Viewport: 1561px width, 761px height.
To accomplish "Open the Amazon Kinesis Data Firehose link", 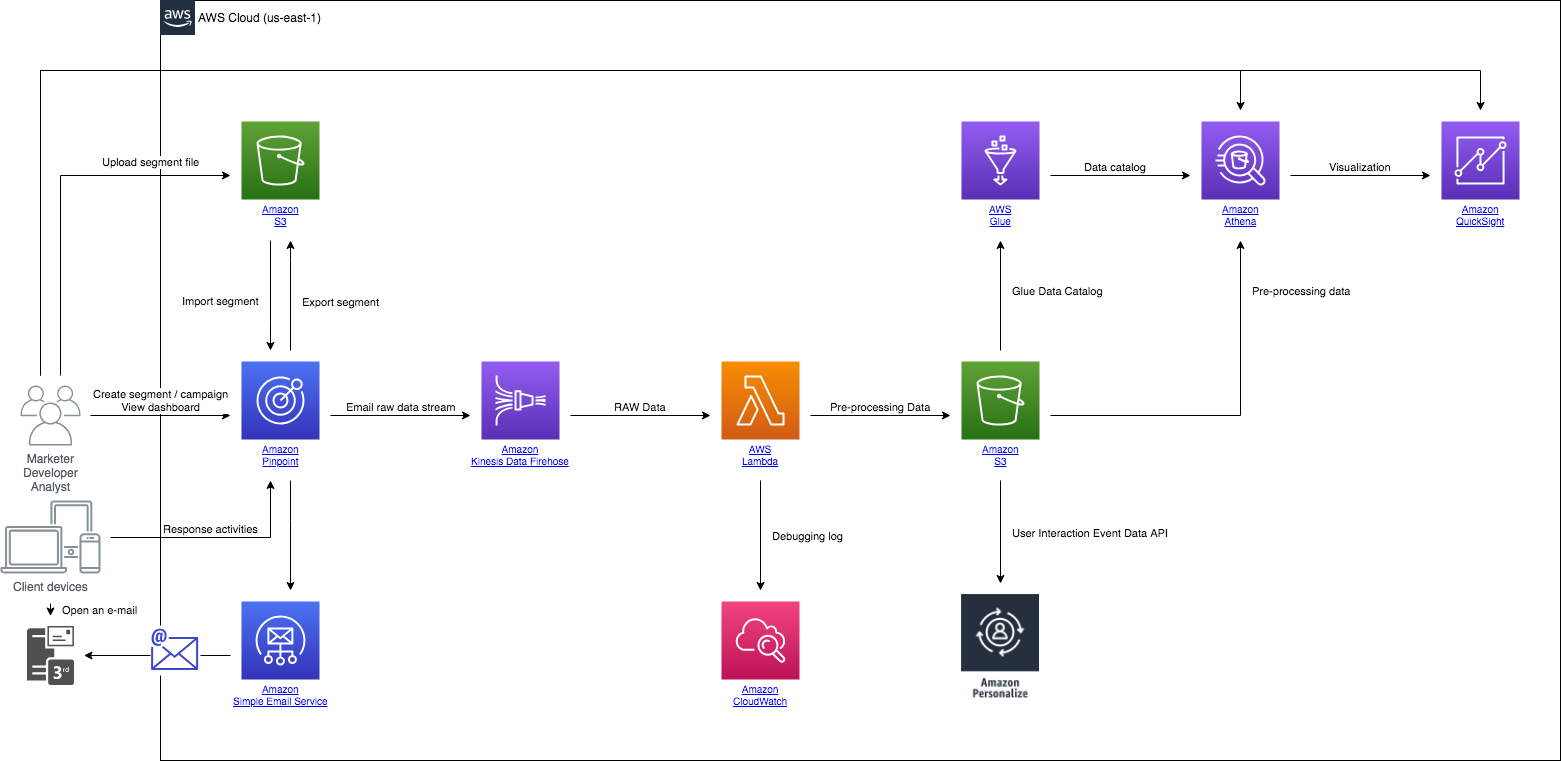I will coord(520,456).
